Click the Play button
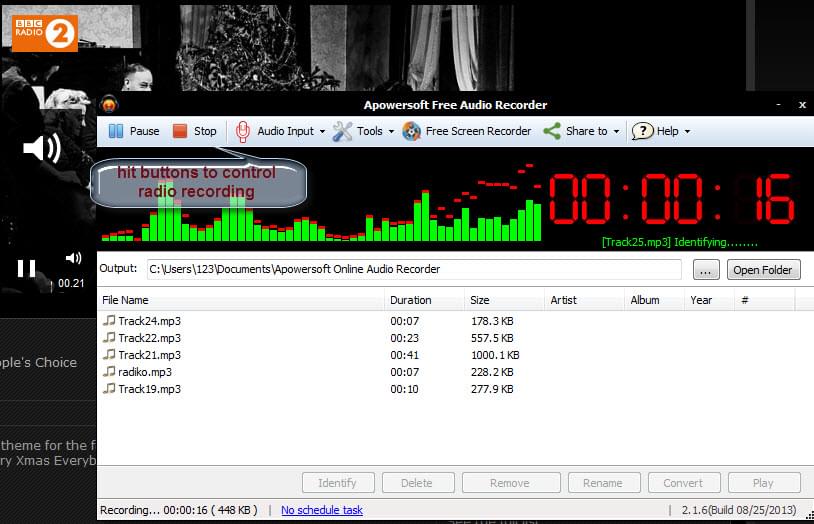The width and height of the screenshot is (814, 524). point(764,482)
